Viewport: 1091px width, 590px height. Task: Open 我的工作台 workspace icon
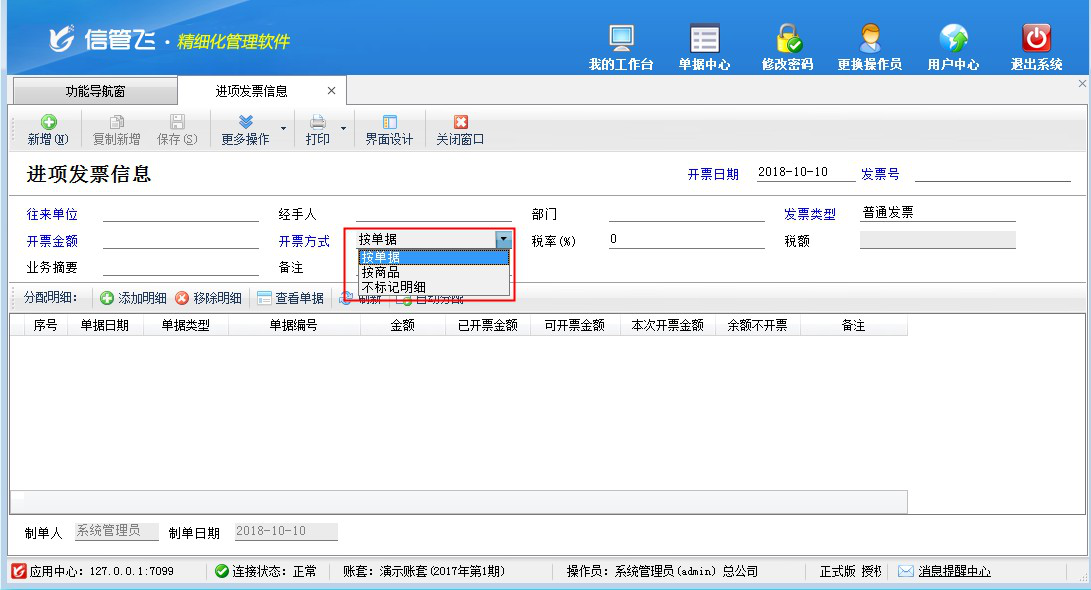[x=621, y=40]
